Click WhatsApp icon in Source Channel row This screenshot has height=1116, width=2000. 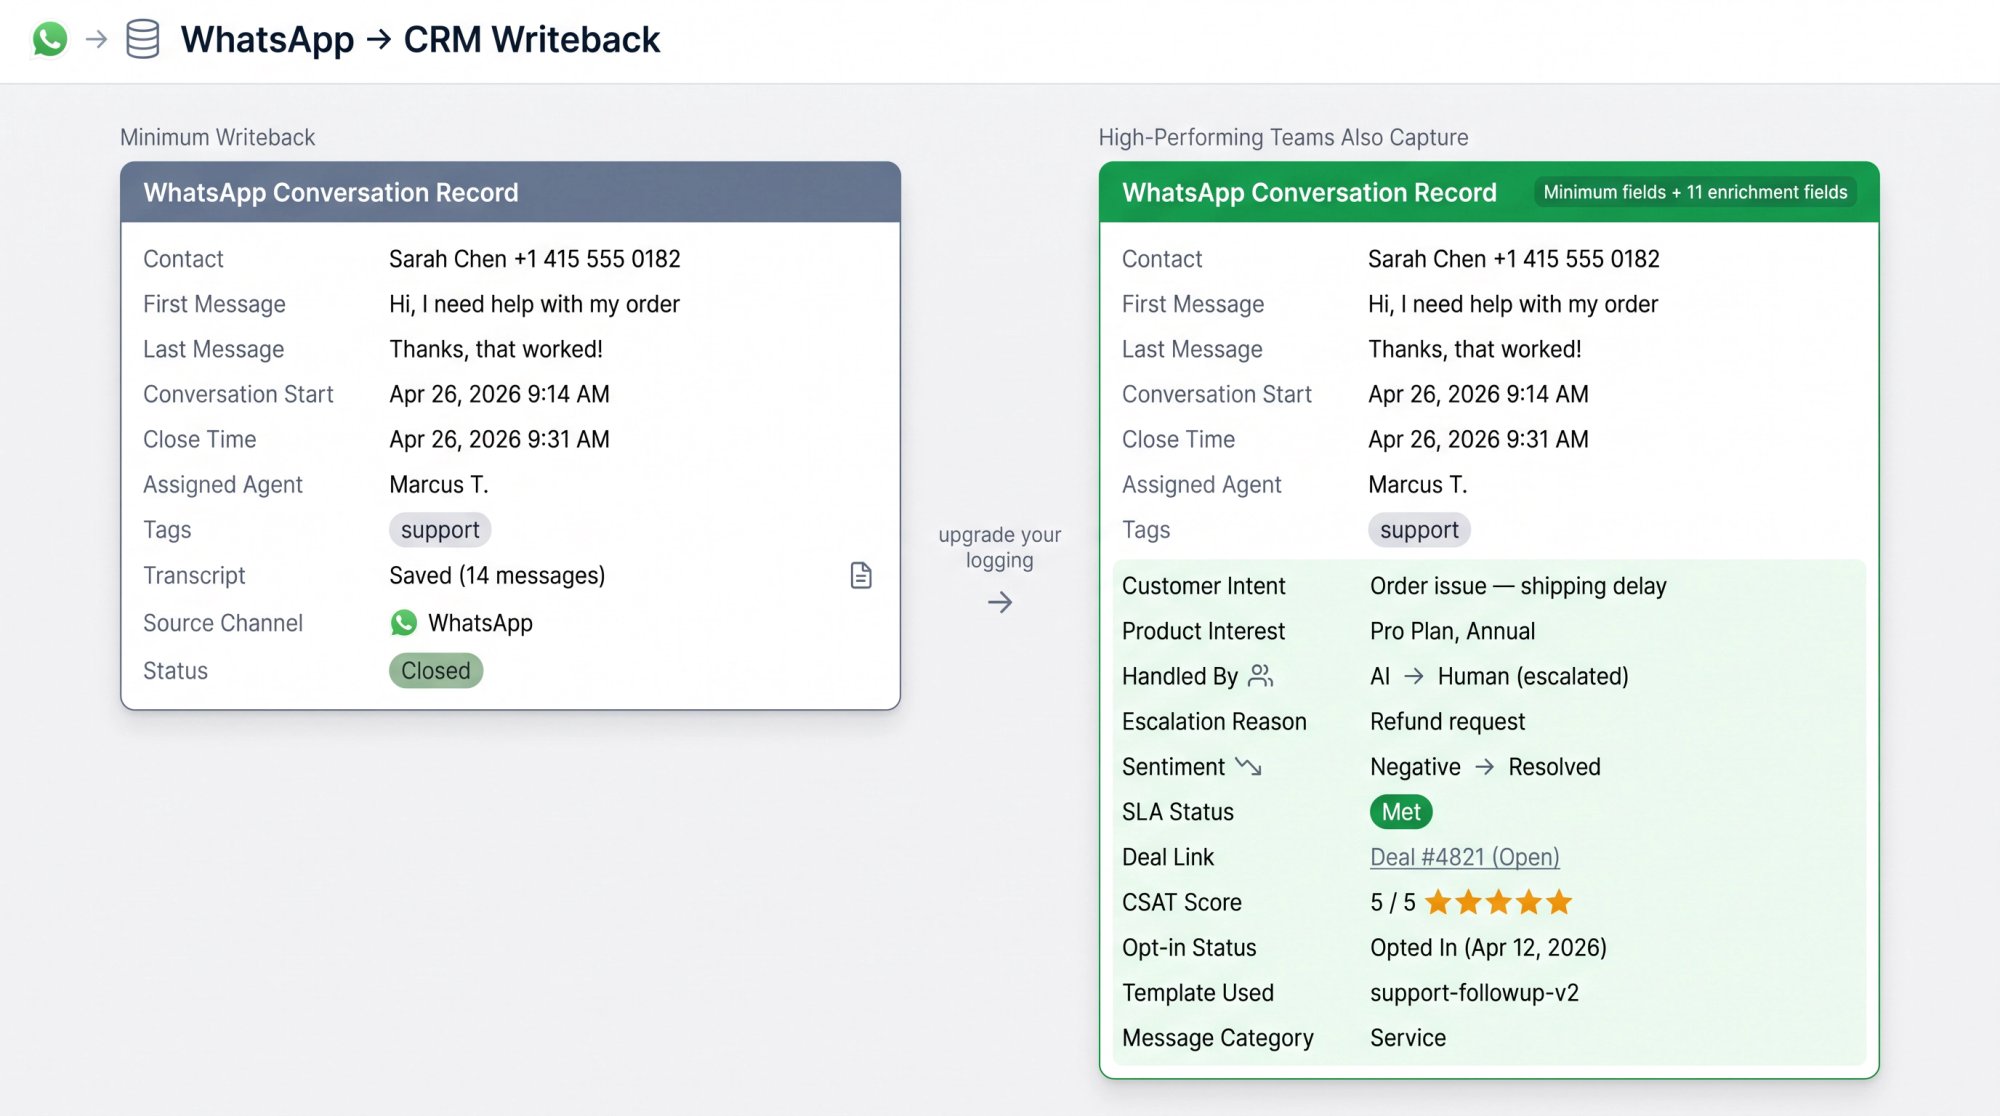[x=404, y=623]
